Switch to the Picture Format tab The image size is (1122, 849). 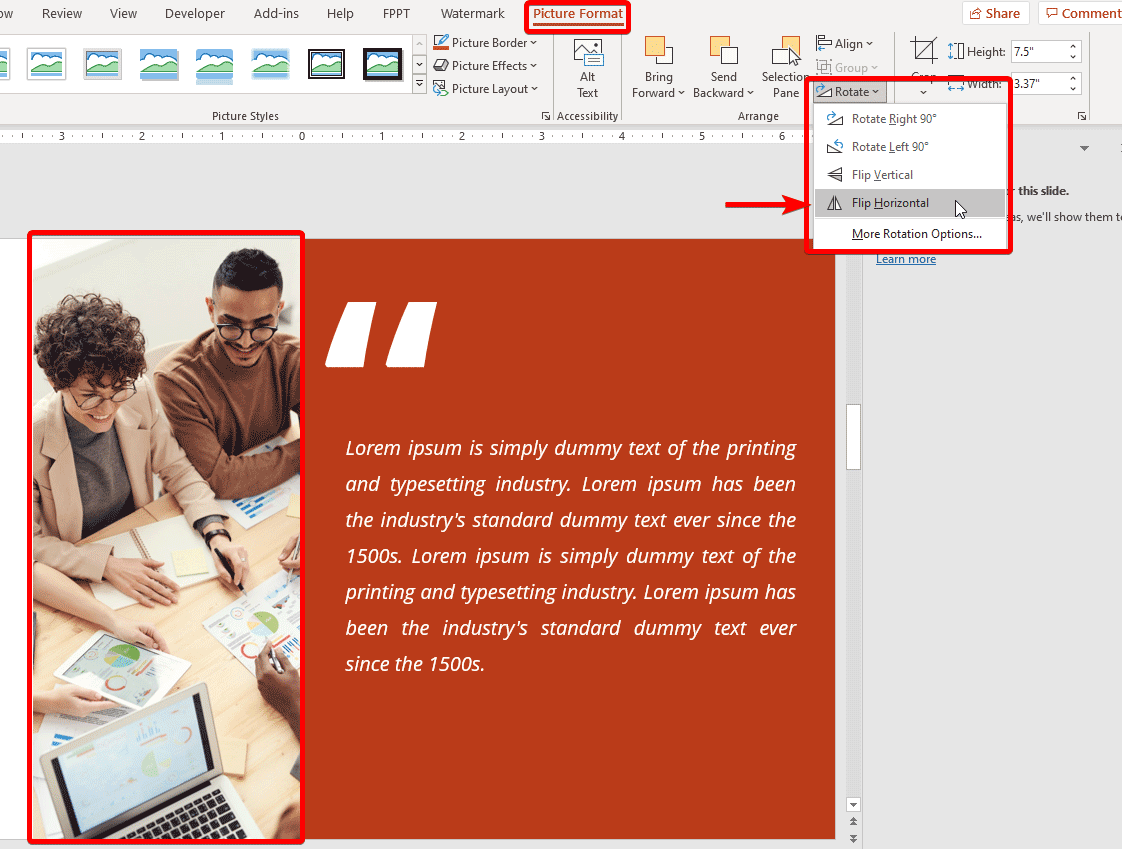pos(577,14)
